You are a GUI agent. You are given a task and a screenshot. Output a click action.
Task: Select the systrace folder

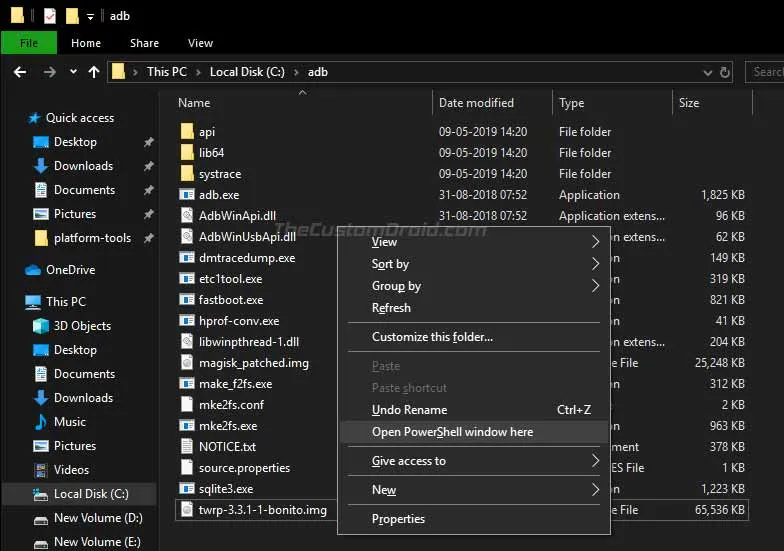[220, 174]
